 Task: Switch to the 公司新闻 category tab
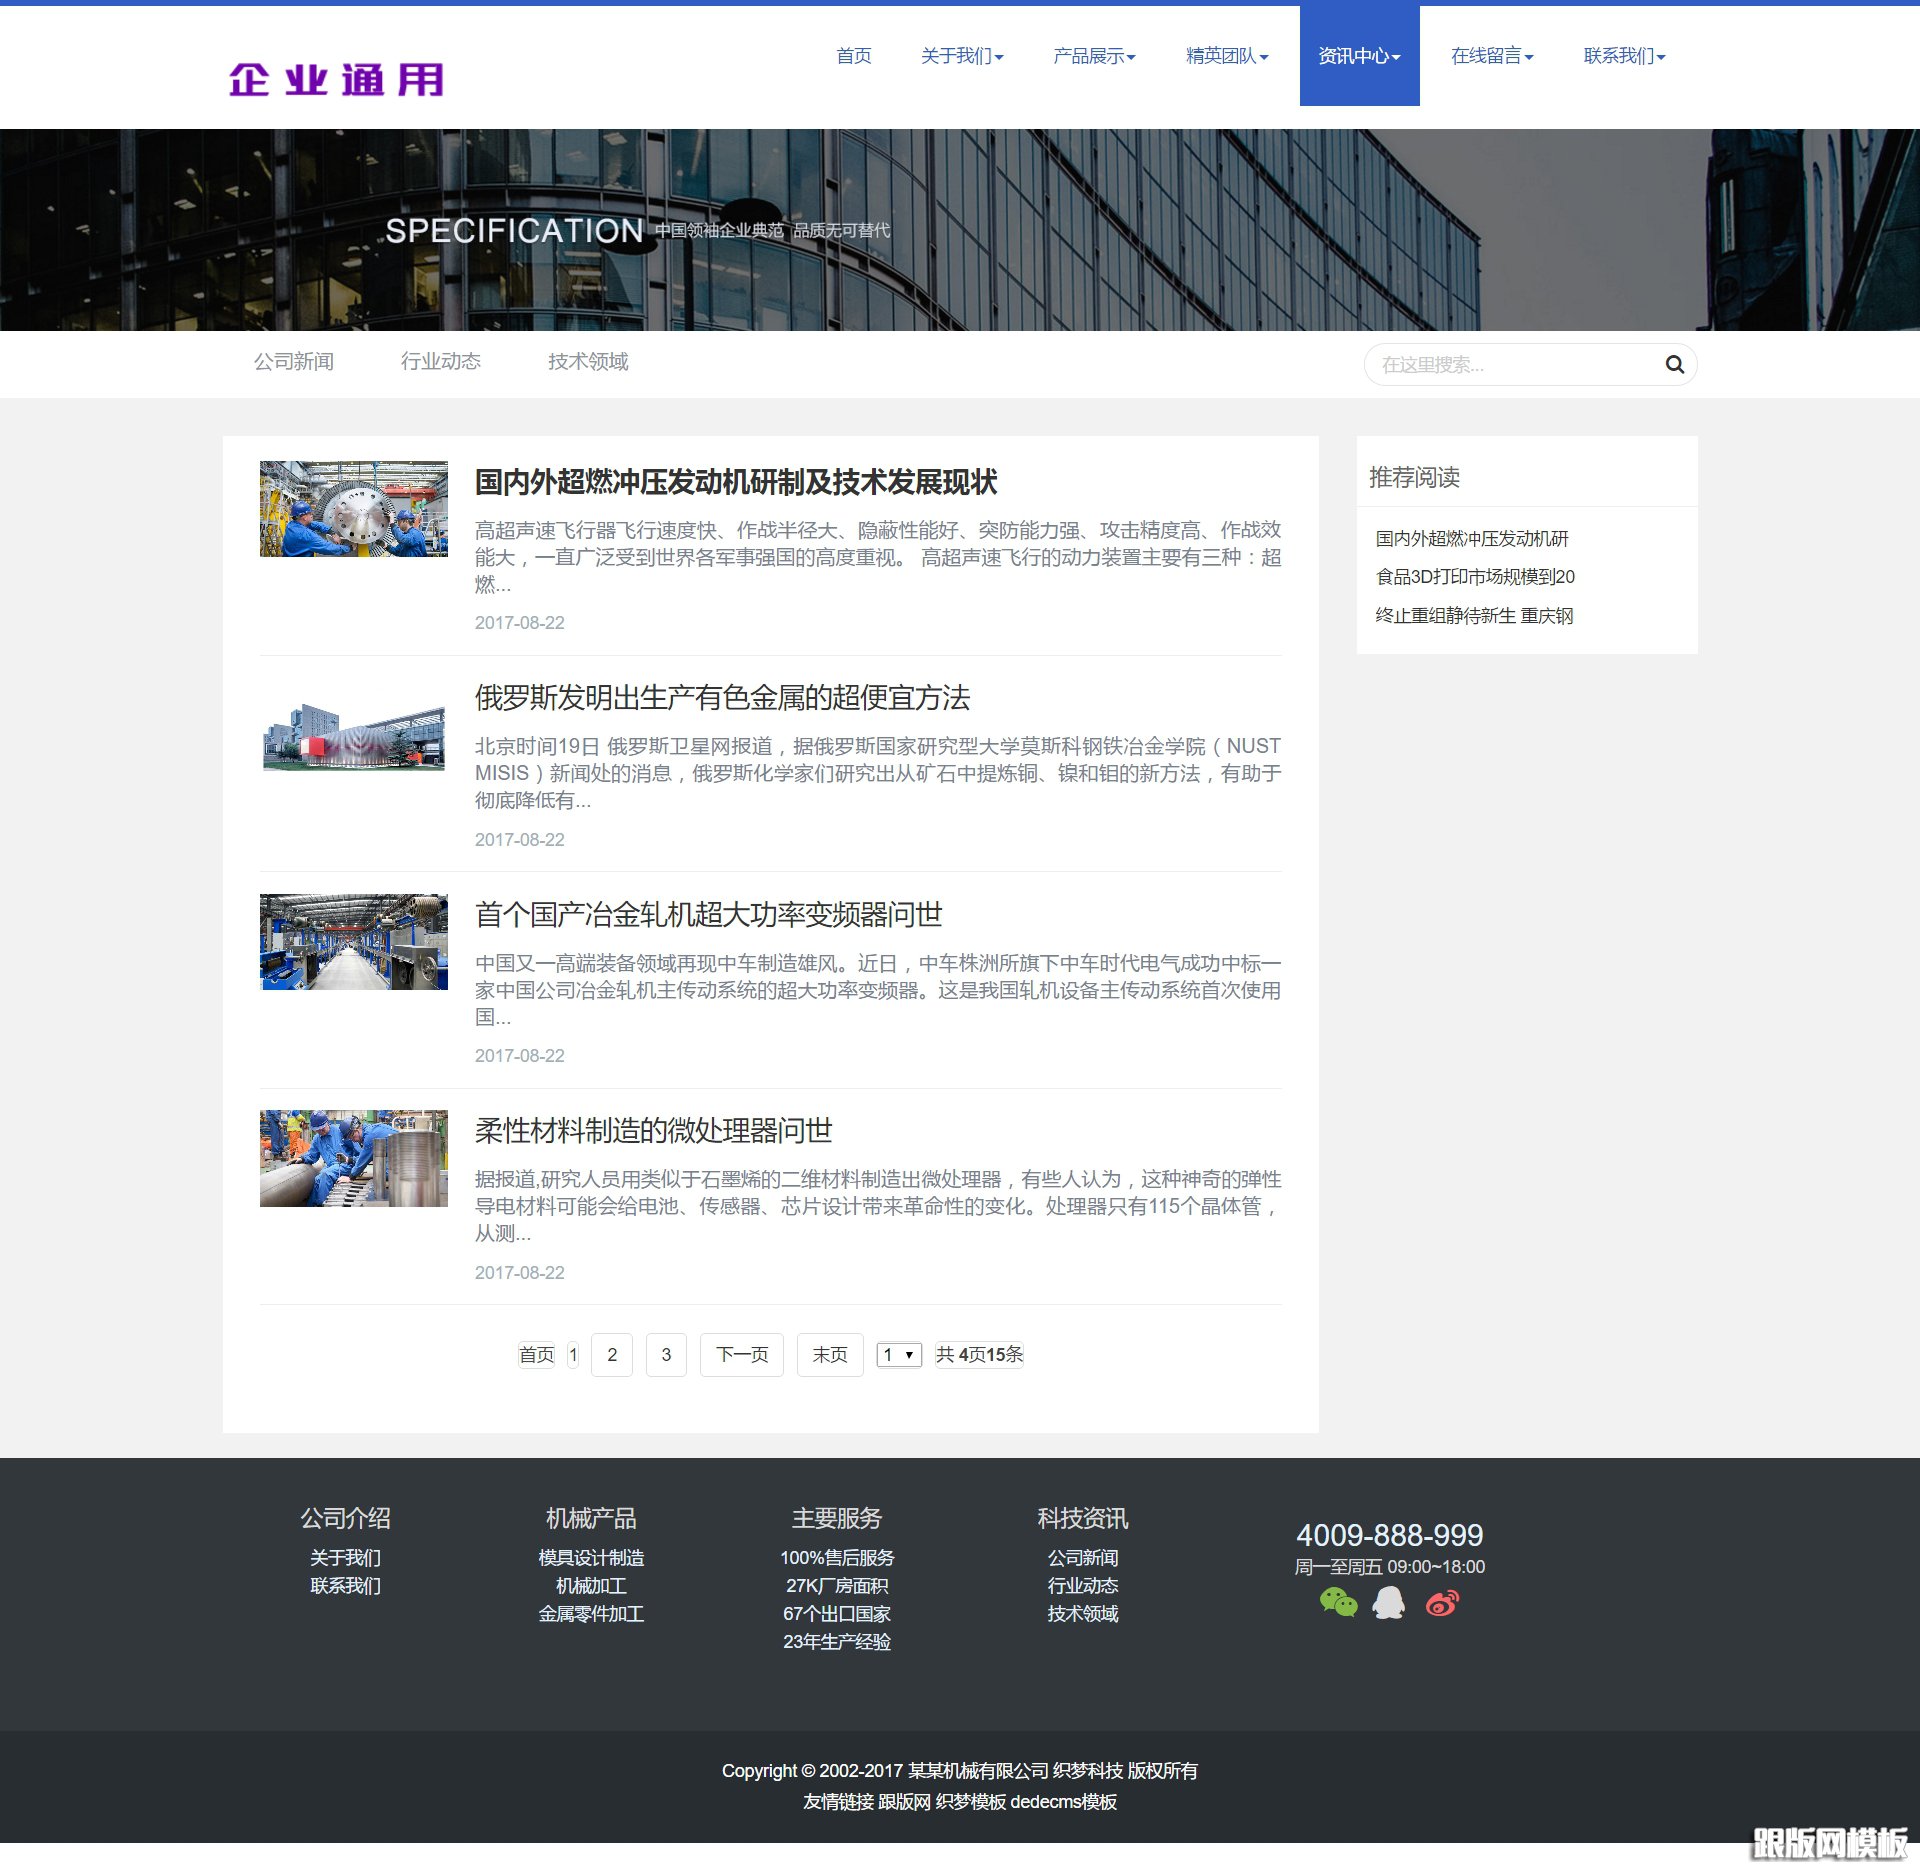tap(294, 361)
